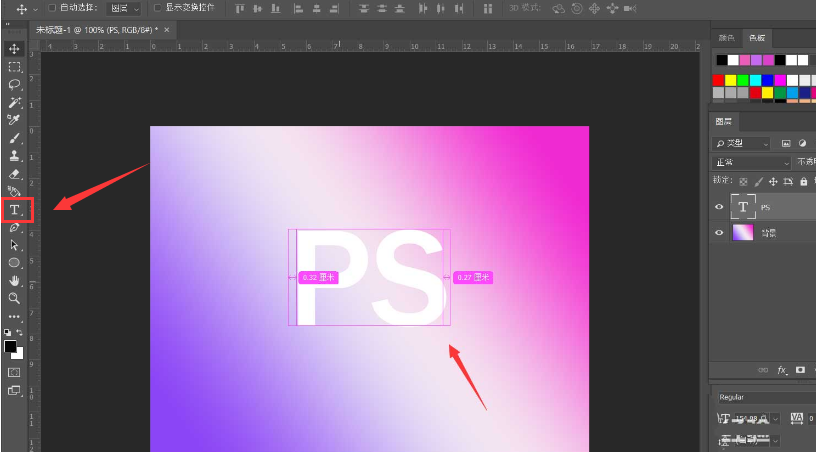Select the Horizontal Type tool

coord(15,210)
